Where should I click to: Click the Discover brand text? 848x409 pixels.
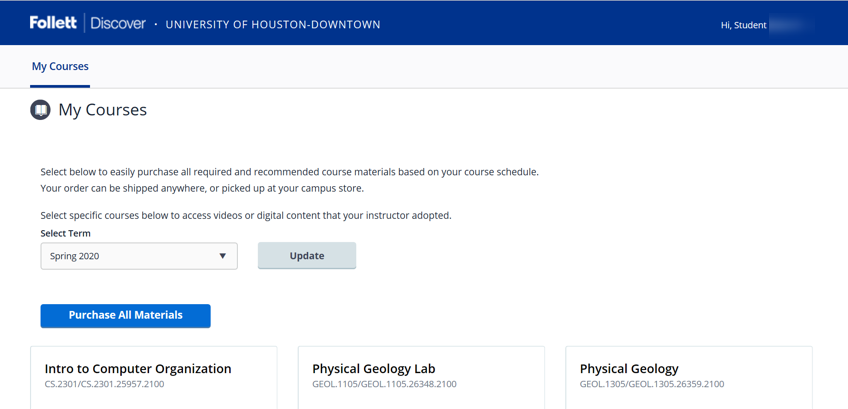(x=118, y=23)
